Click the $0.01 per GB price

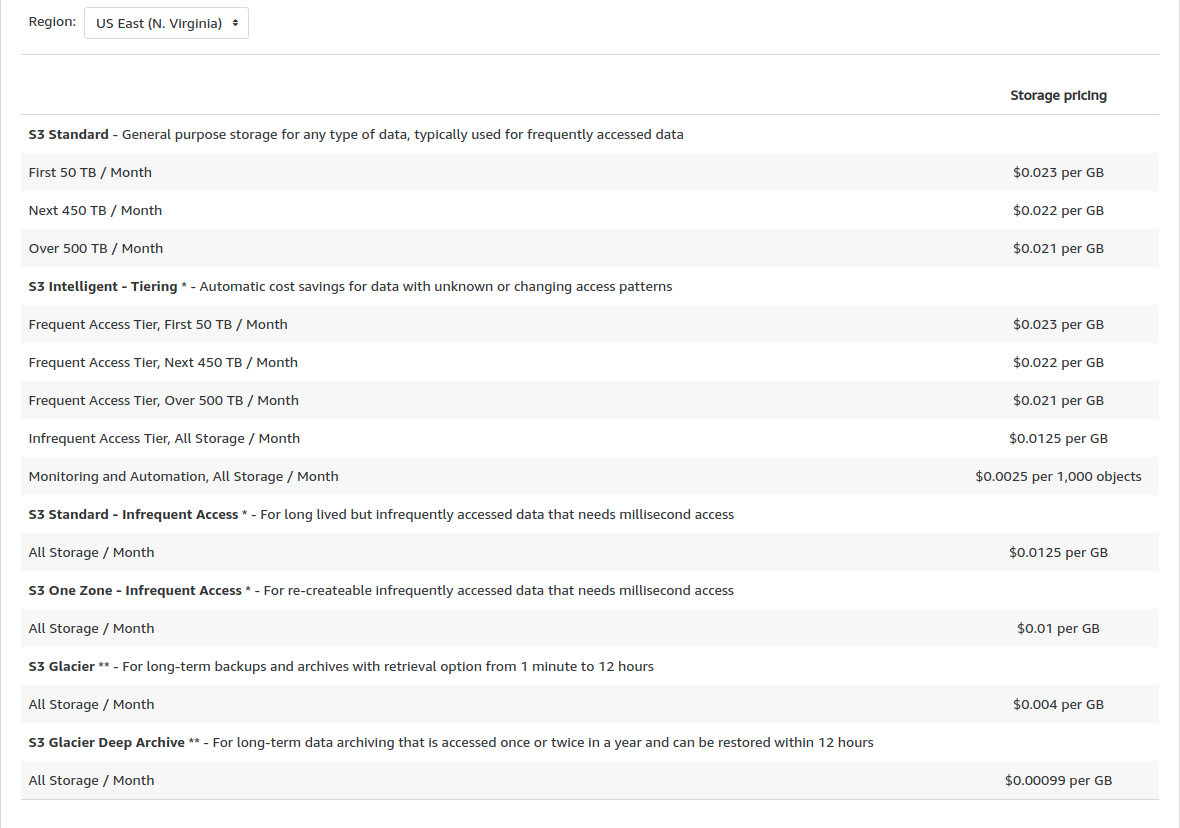tap(1058, 628)
